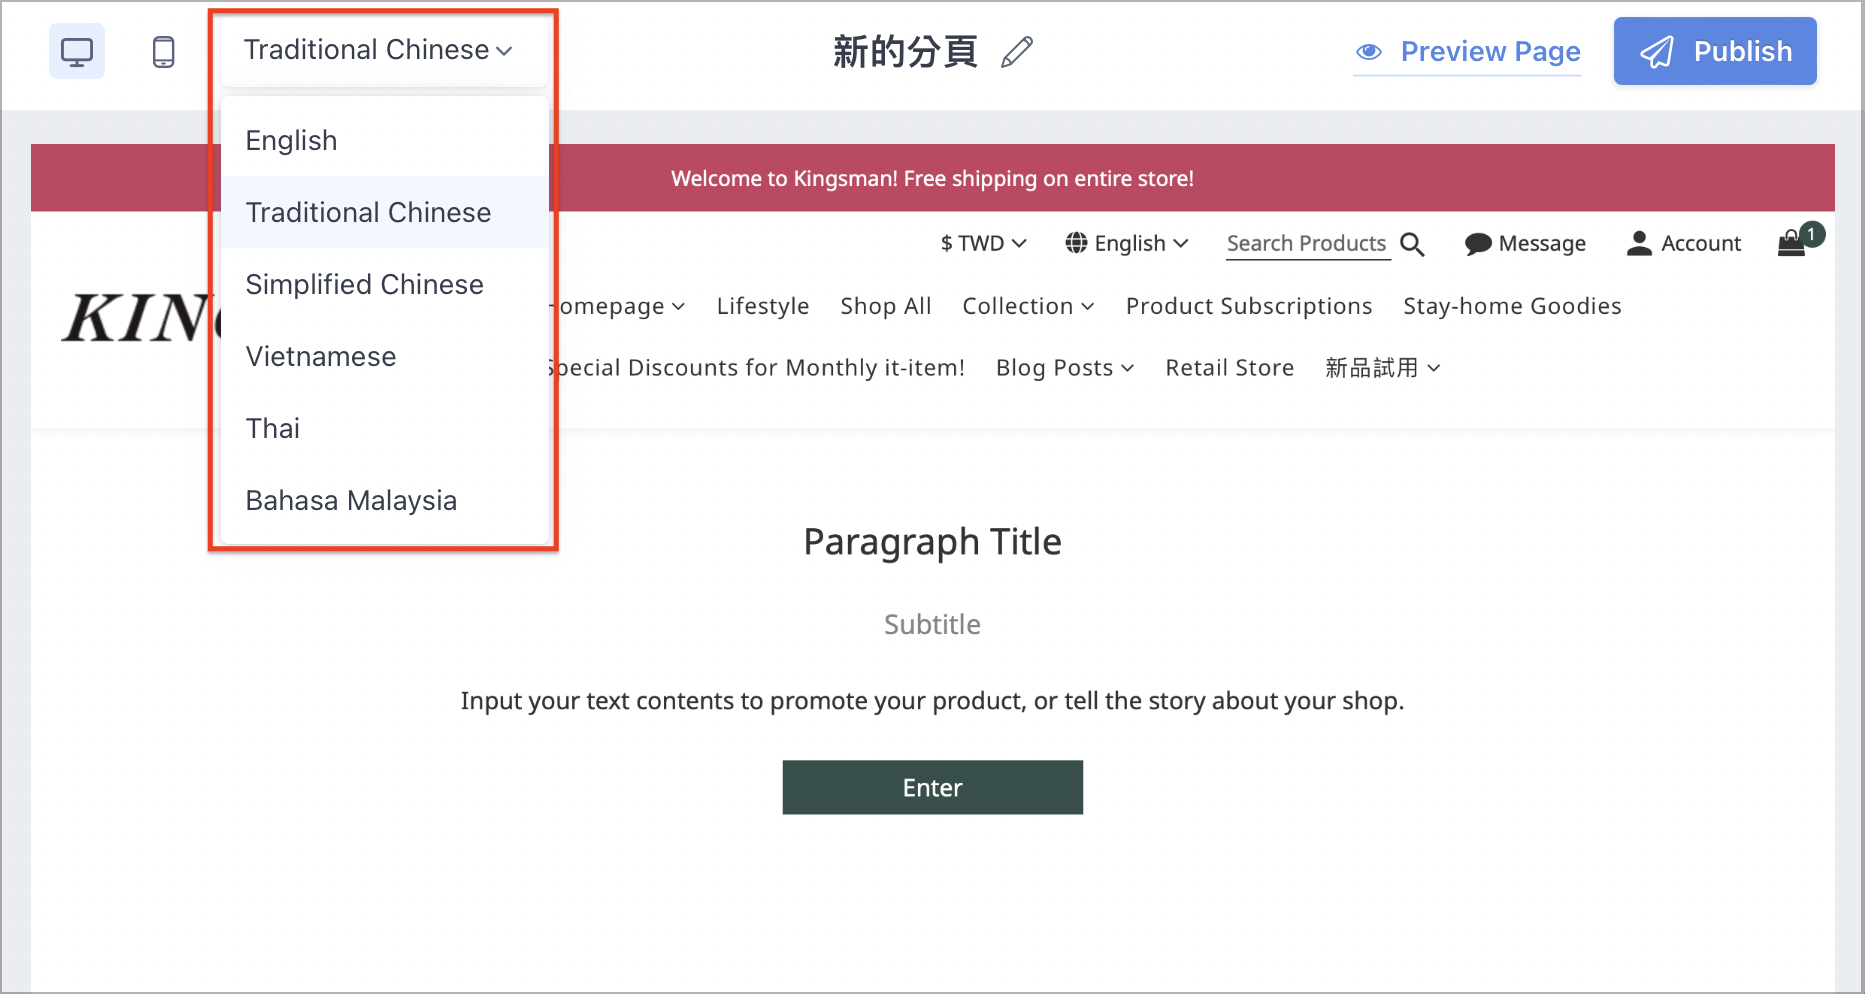The height and width of the screenshot is (994, 1865).
Task: Open the TWD currency dropdown
Action: 983,243
